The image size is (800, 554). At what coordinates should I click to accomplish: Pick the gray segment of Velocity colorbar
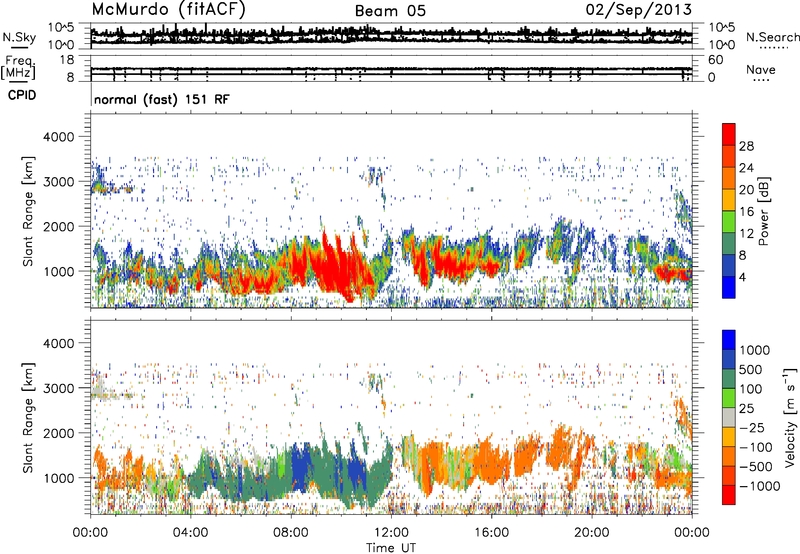click(729, 417)
